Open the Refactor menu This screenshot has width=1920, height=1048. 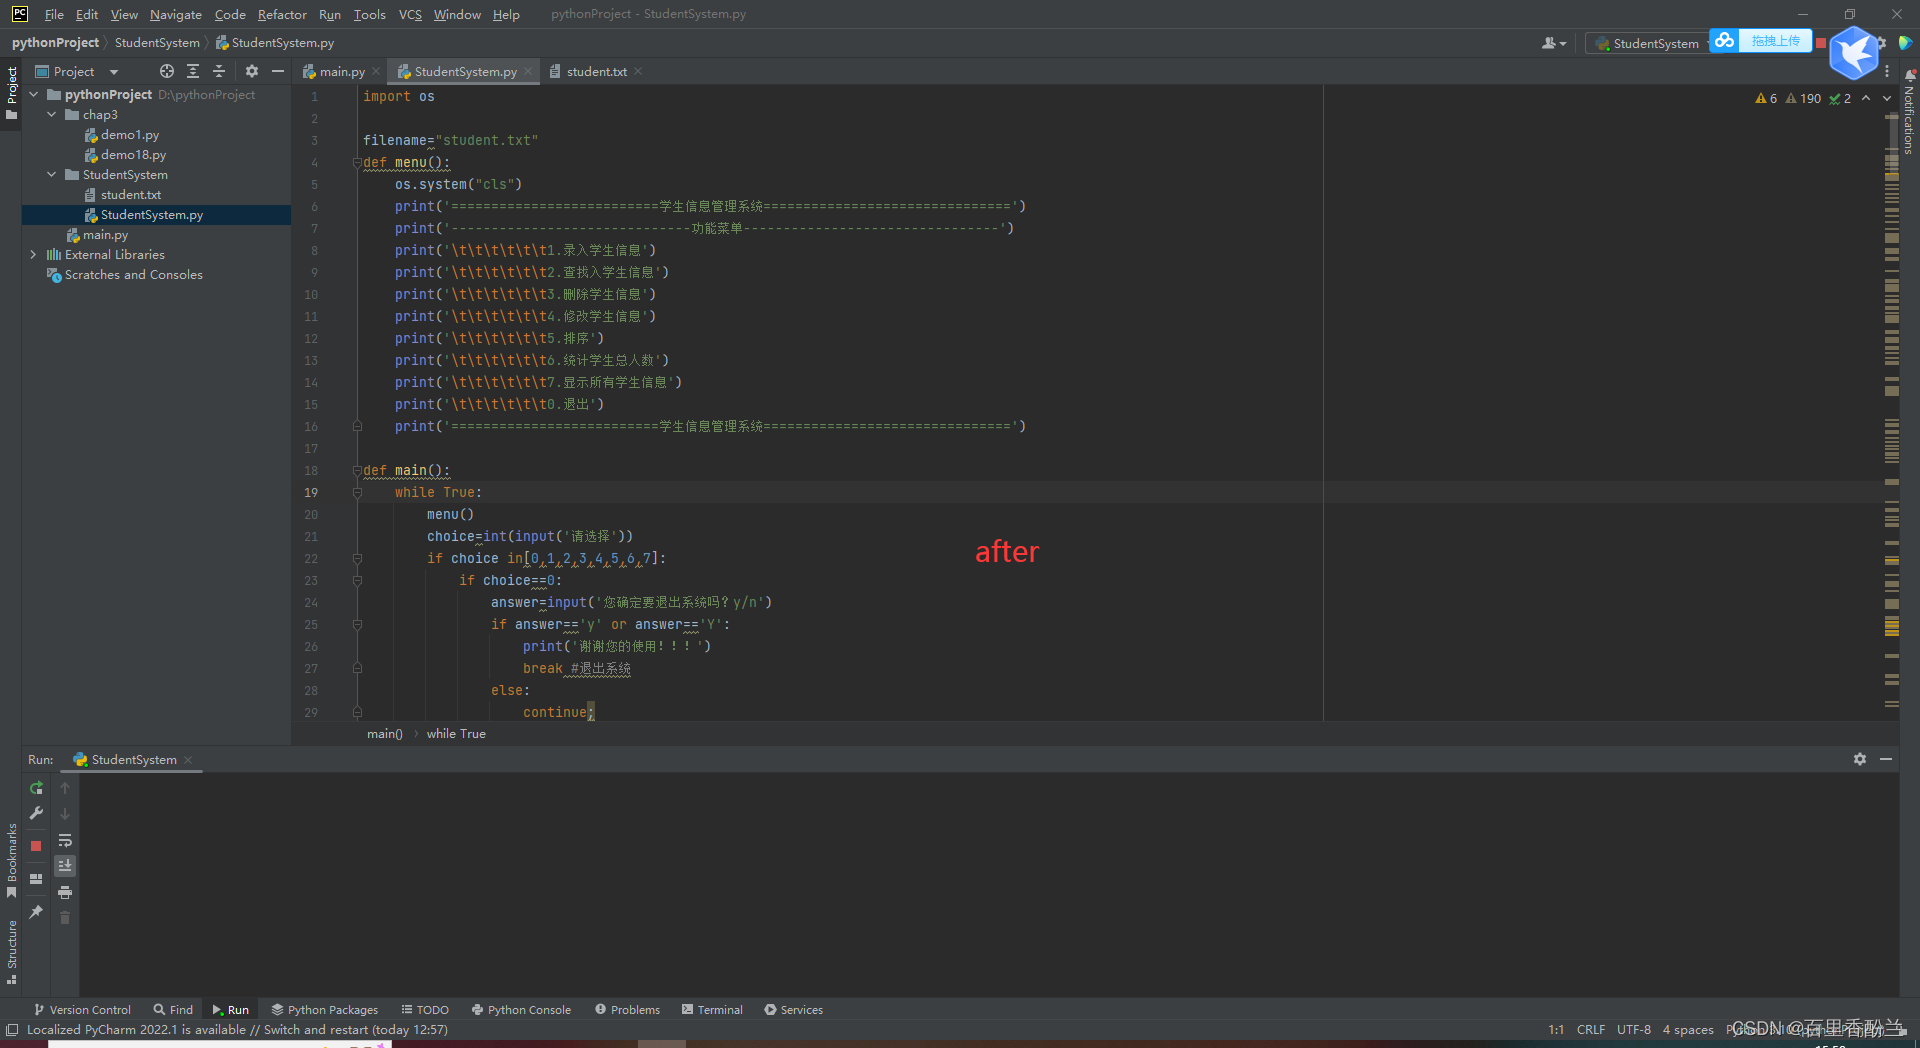coord(282,14)
